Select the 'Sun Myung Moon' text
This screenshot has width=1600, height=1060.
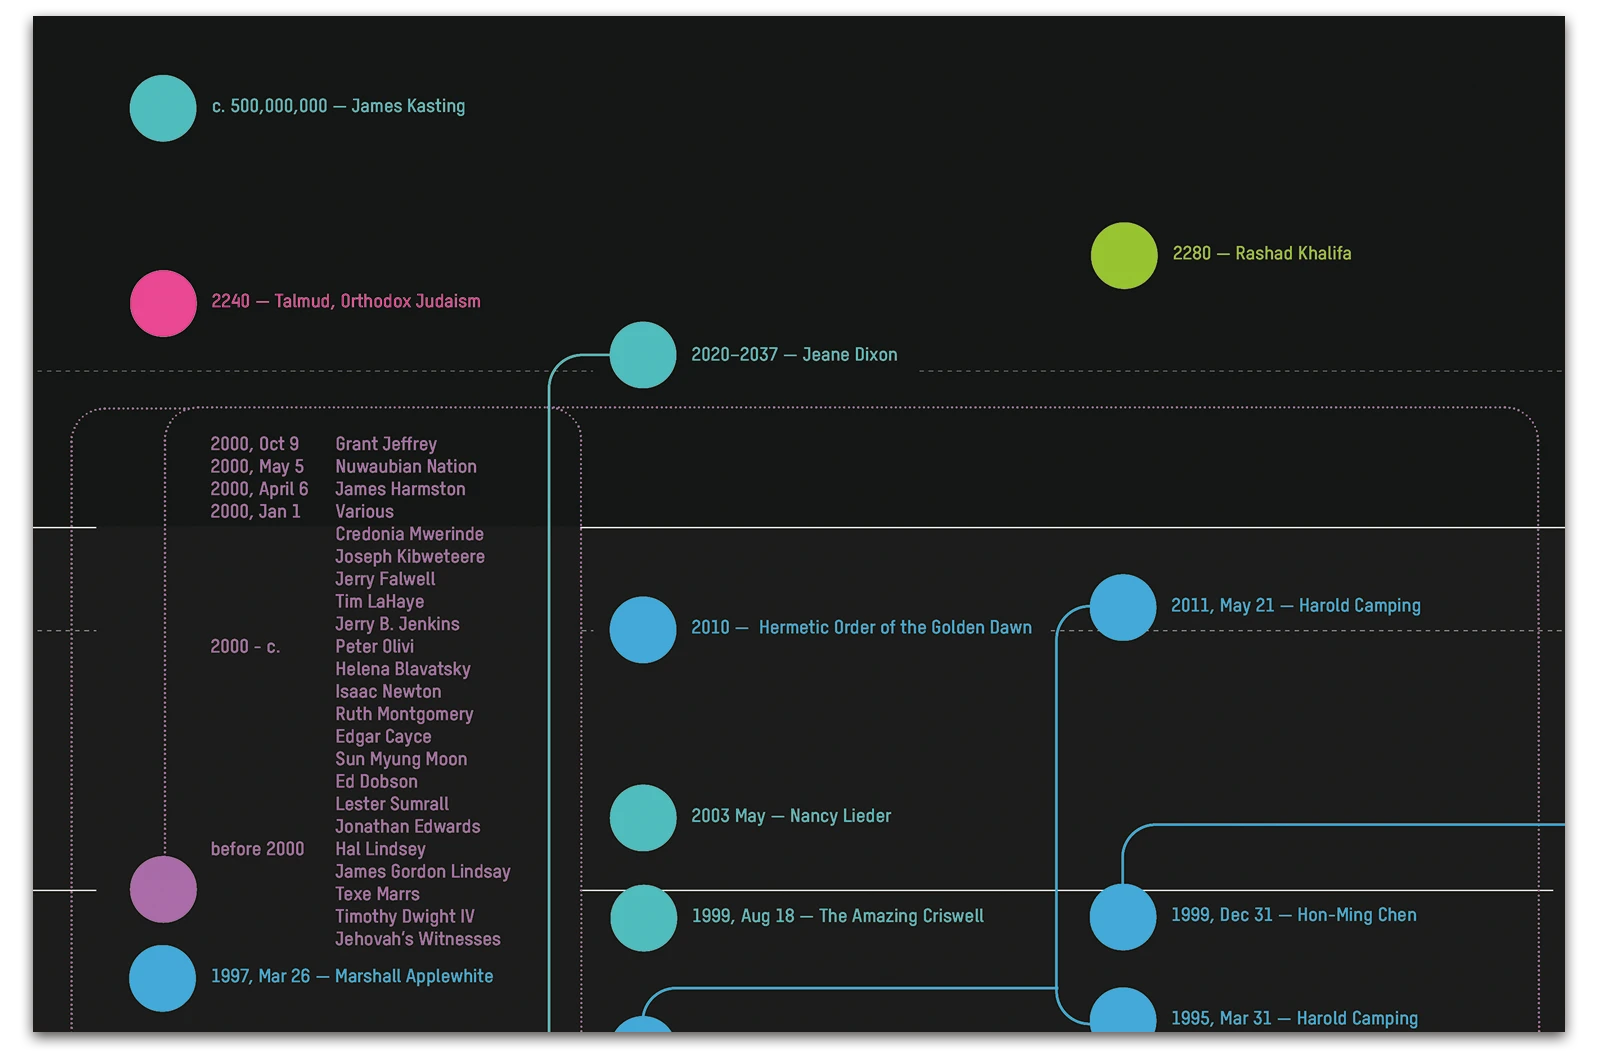coord(401,759)
